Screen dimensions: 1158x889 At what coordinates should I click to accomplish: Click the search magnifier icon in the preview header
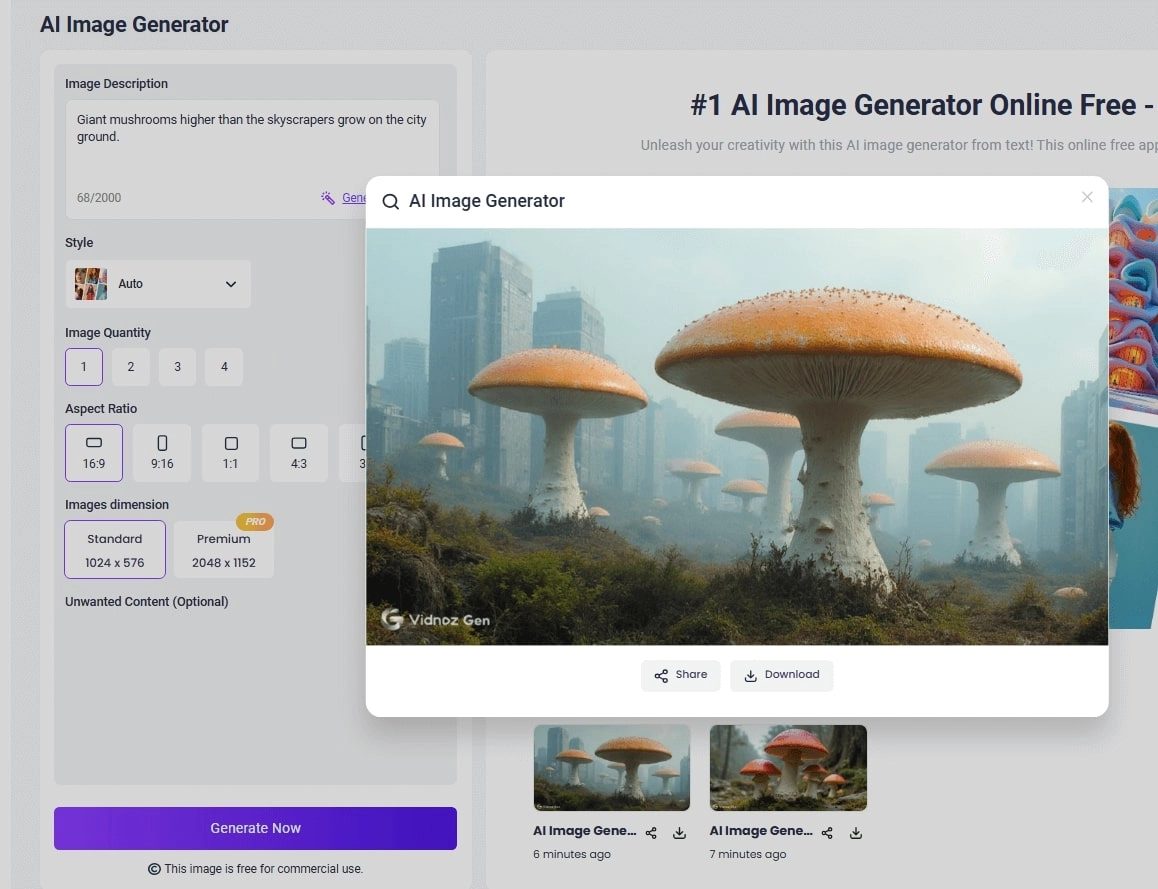tap(390, 201)
